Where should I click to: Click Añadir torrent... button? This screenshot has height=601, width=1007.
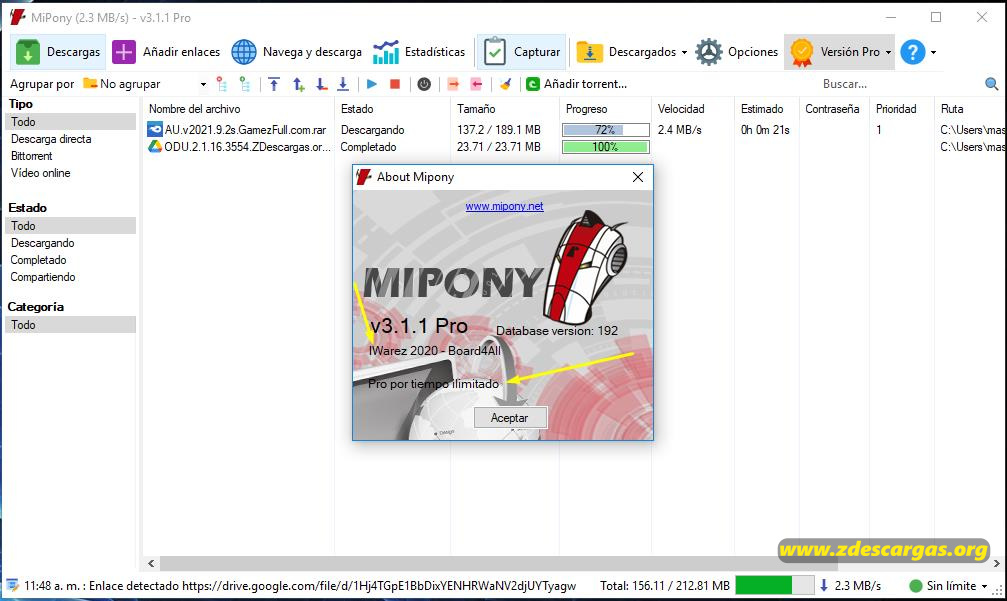click(576, 84)
